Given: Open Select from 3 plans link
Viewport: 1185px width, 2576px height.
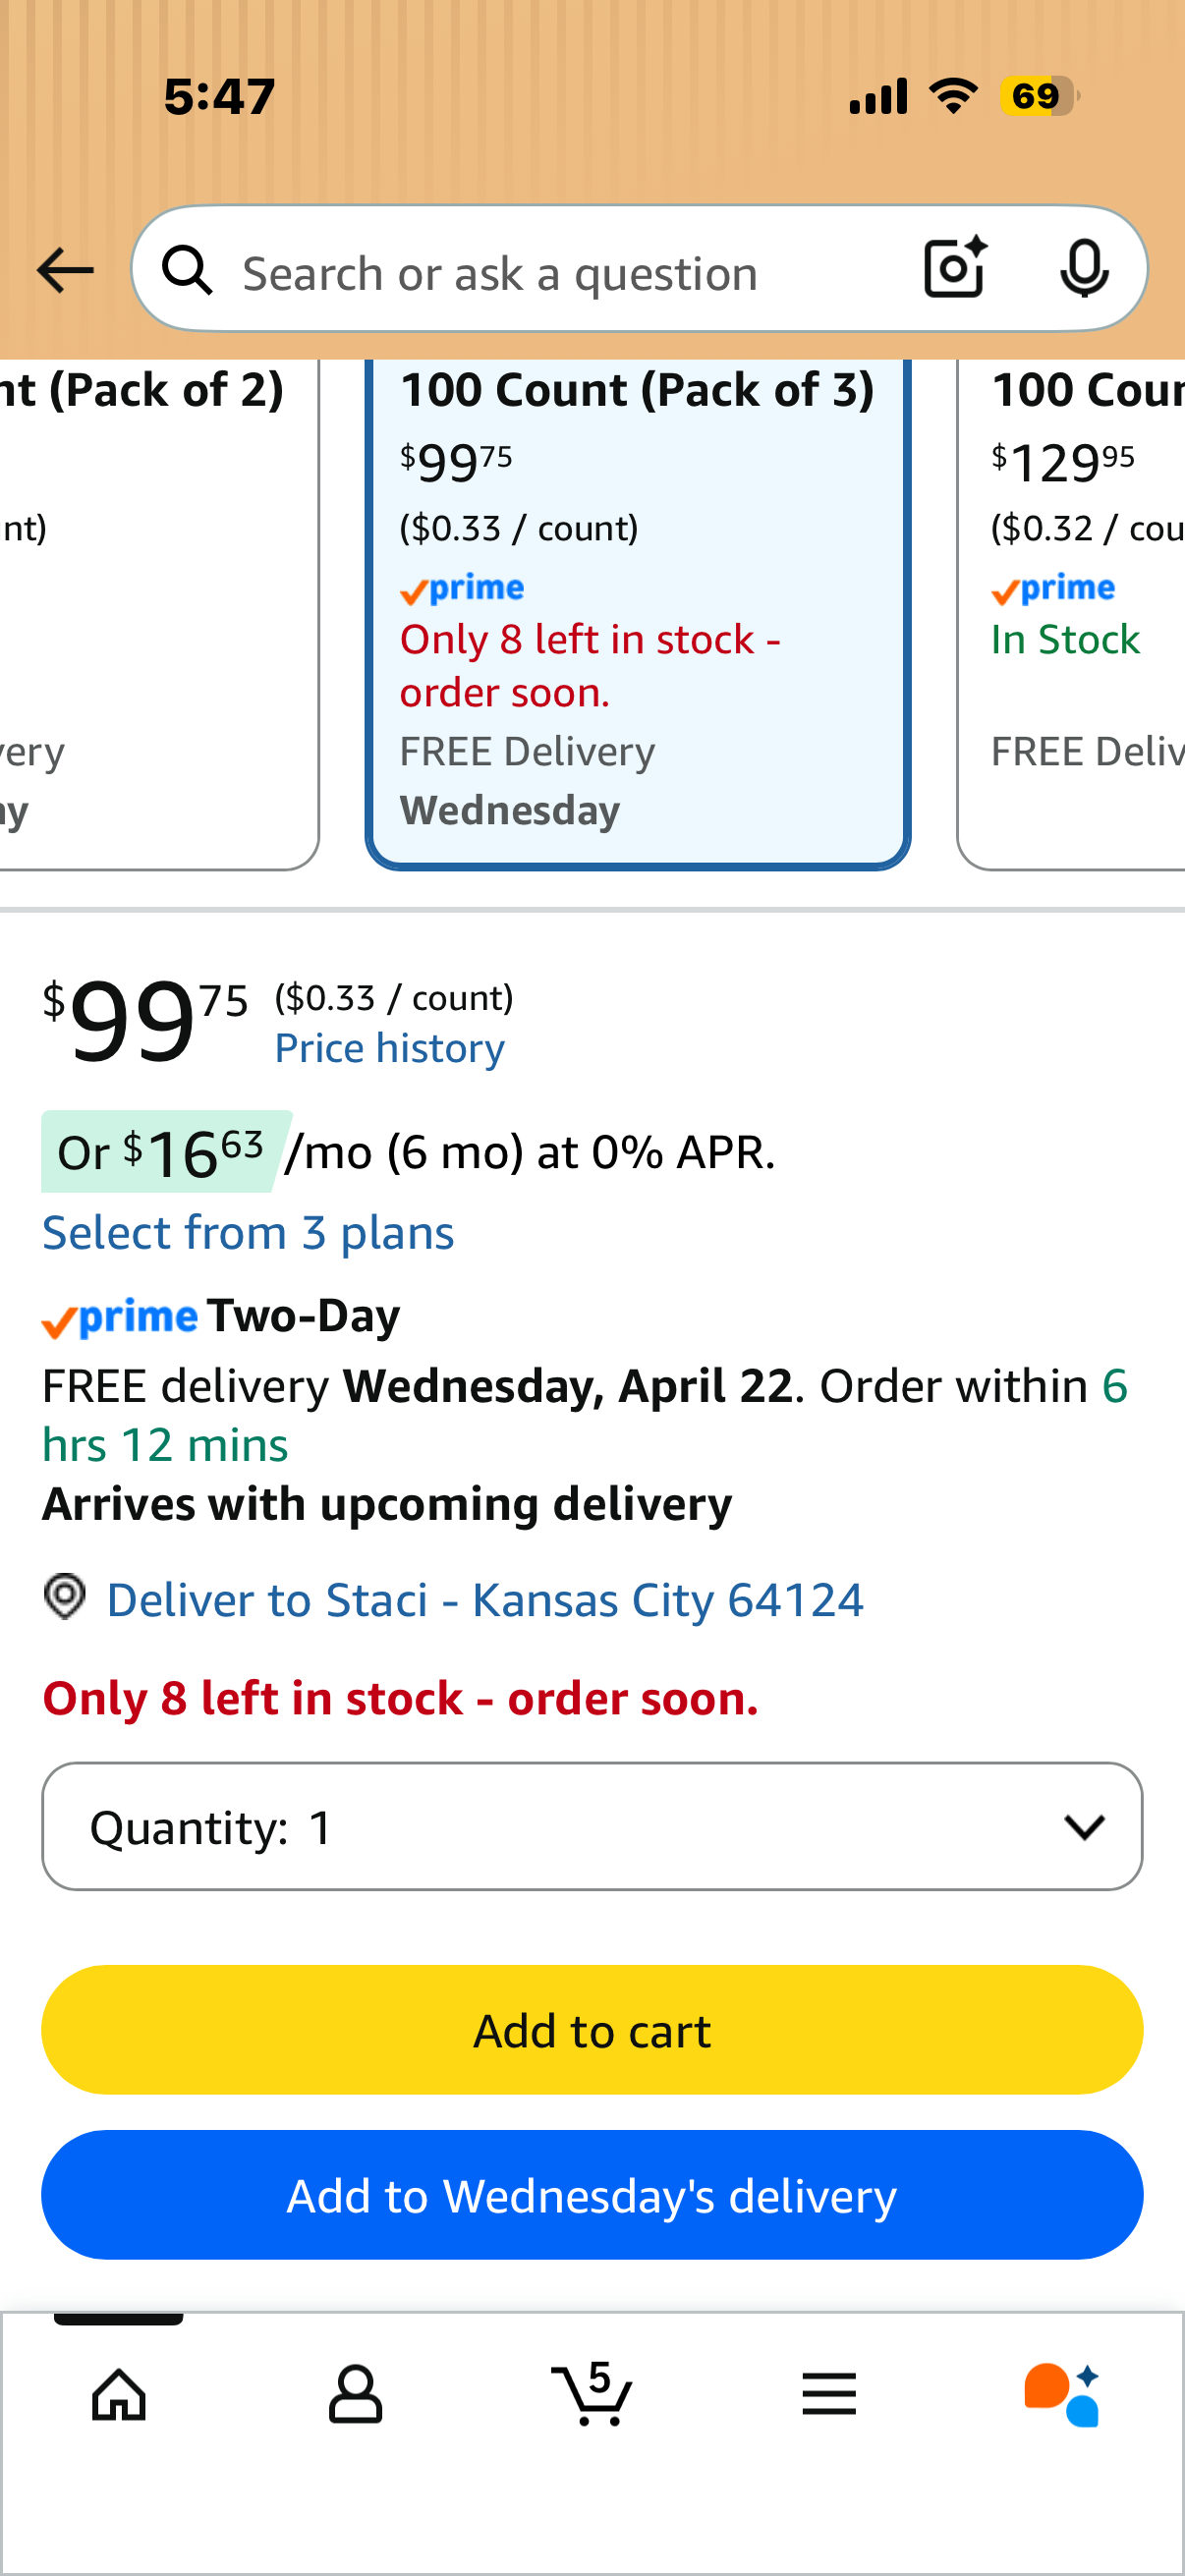Looking at the screenshot, I should [248, 1233].
